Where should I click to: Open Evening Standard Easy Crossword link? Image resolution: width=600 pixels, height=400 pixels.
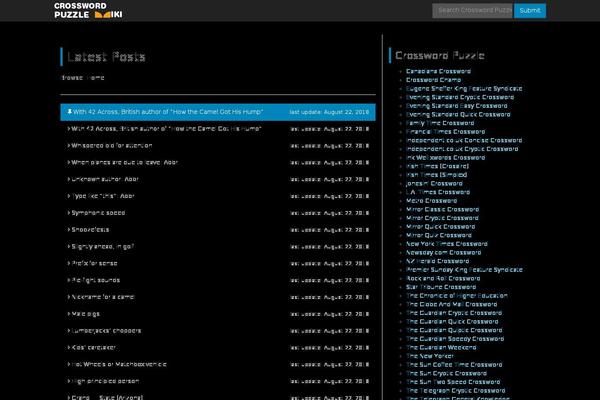[457, 106]
